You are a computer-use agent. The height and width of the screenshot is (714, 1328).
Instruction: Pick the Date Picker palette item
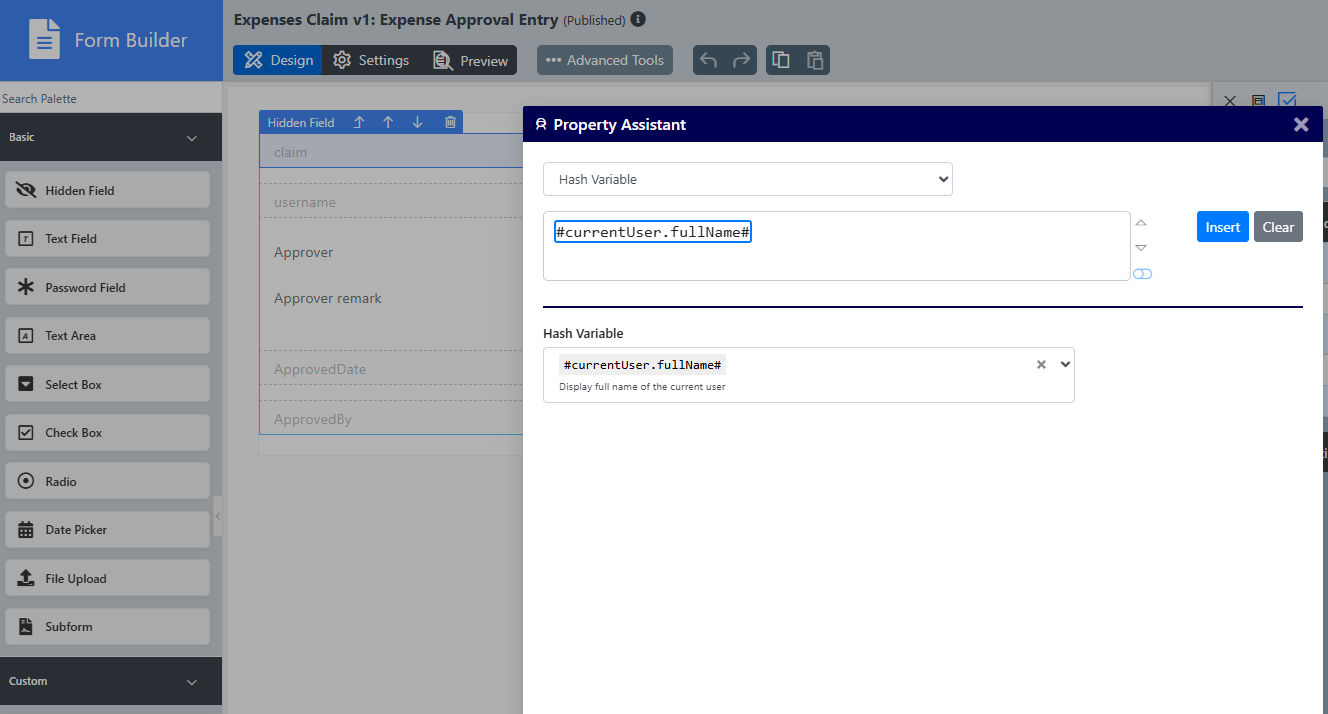(108, 530)
